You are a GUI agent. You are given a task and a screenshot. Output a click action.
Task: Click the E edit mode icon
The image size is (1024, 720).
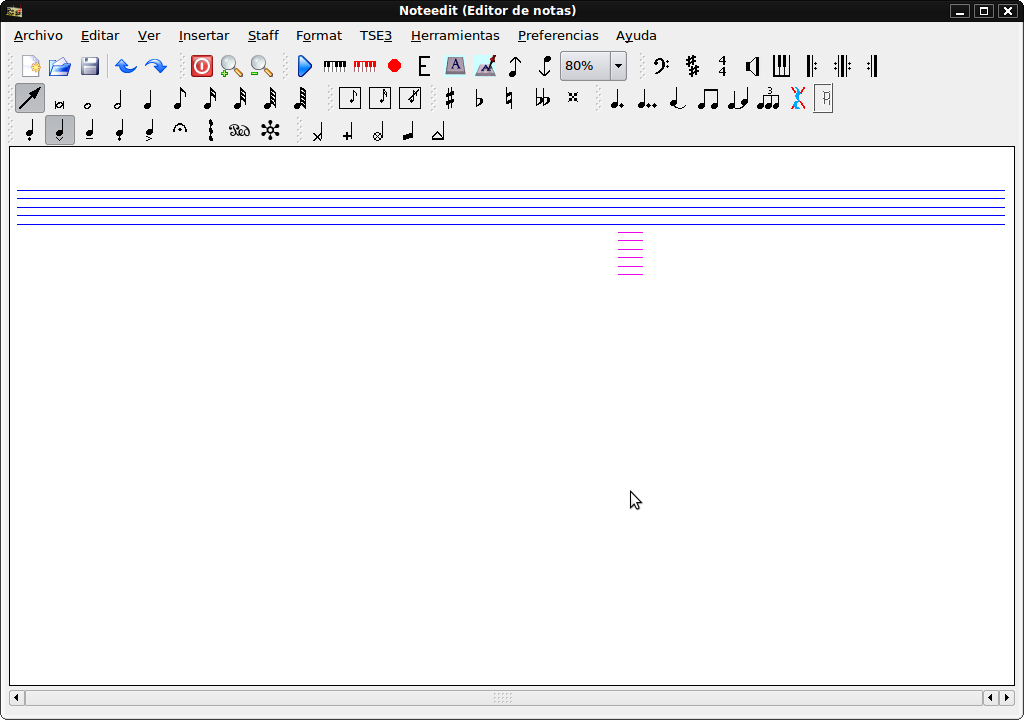point(424,66)
